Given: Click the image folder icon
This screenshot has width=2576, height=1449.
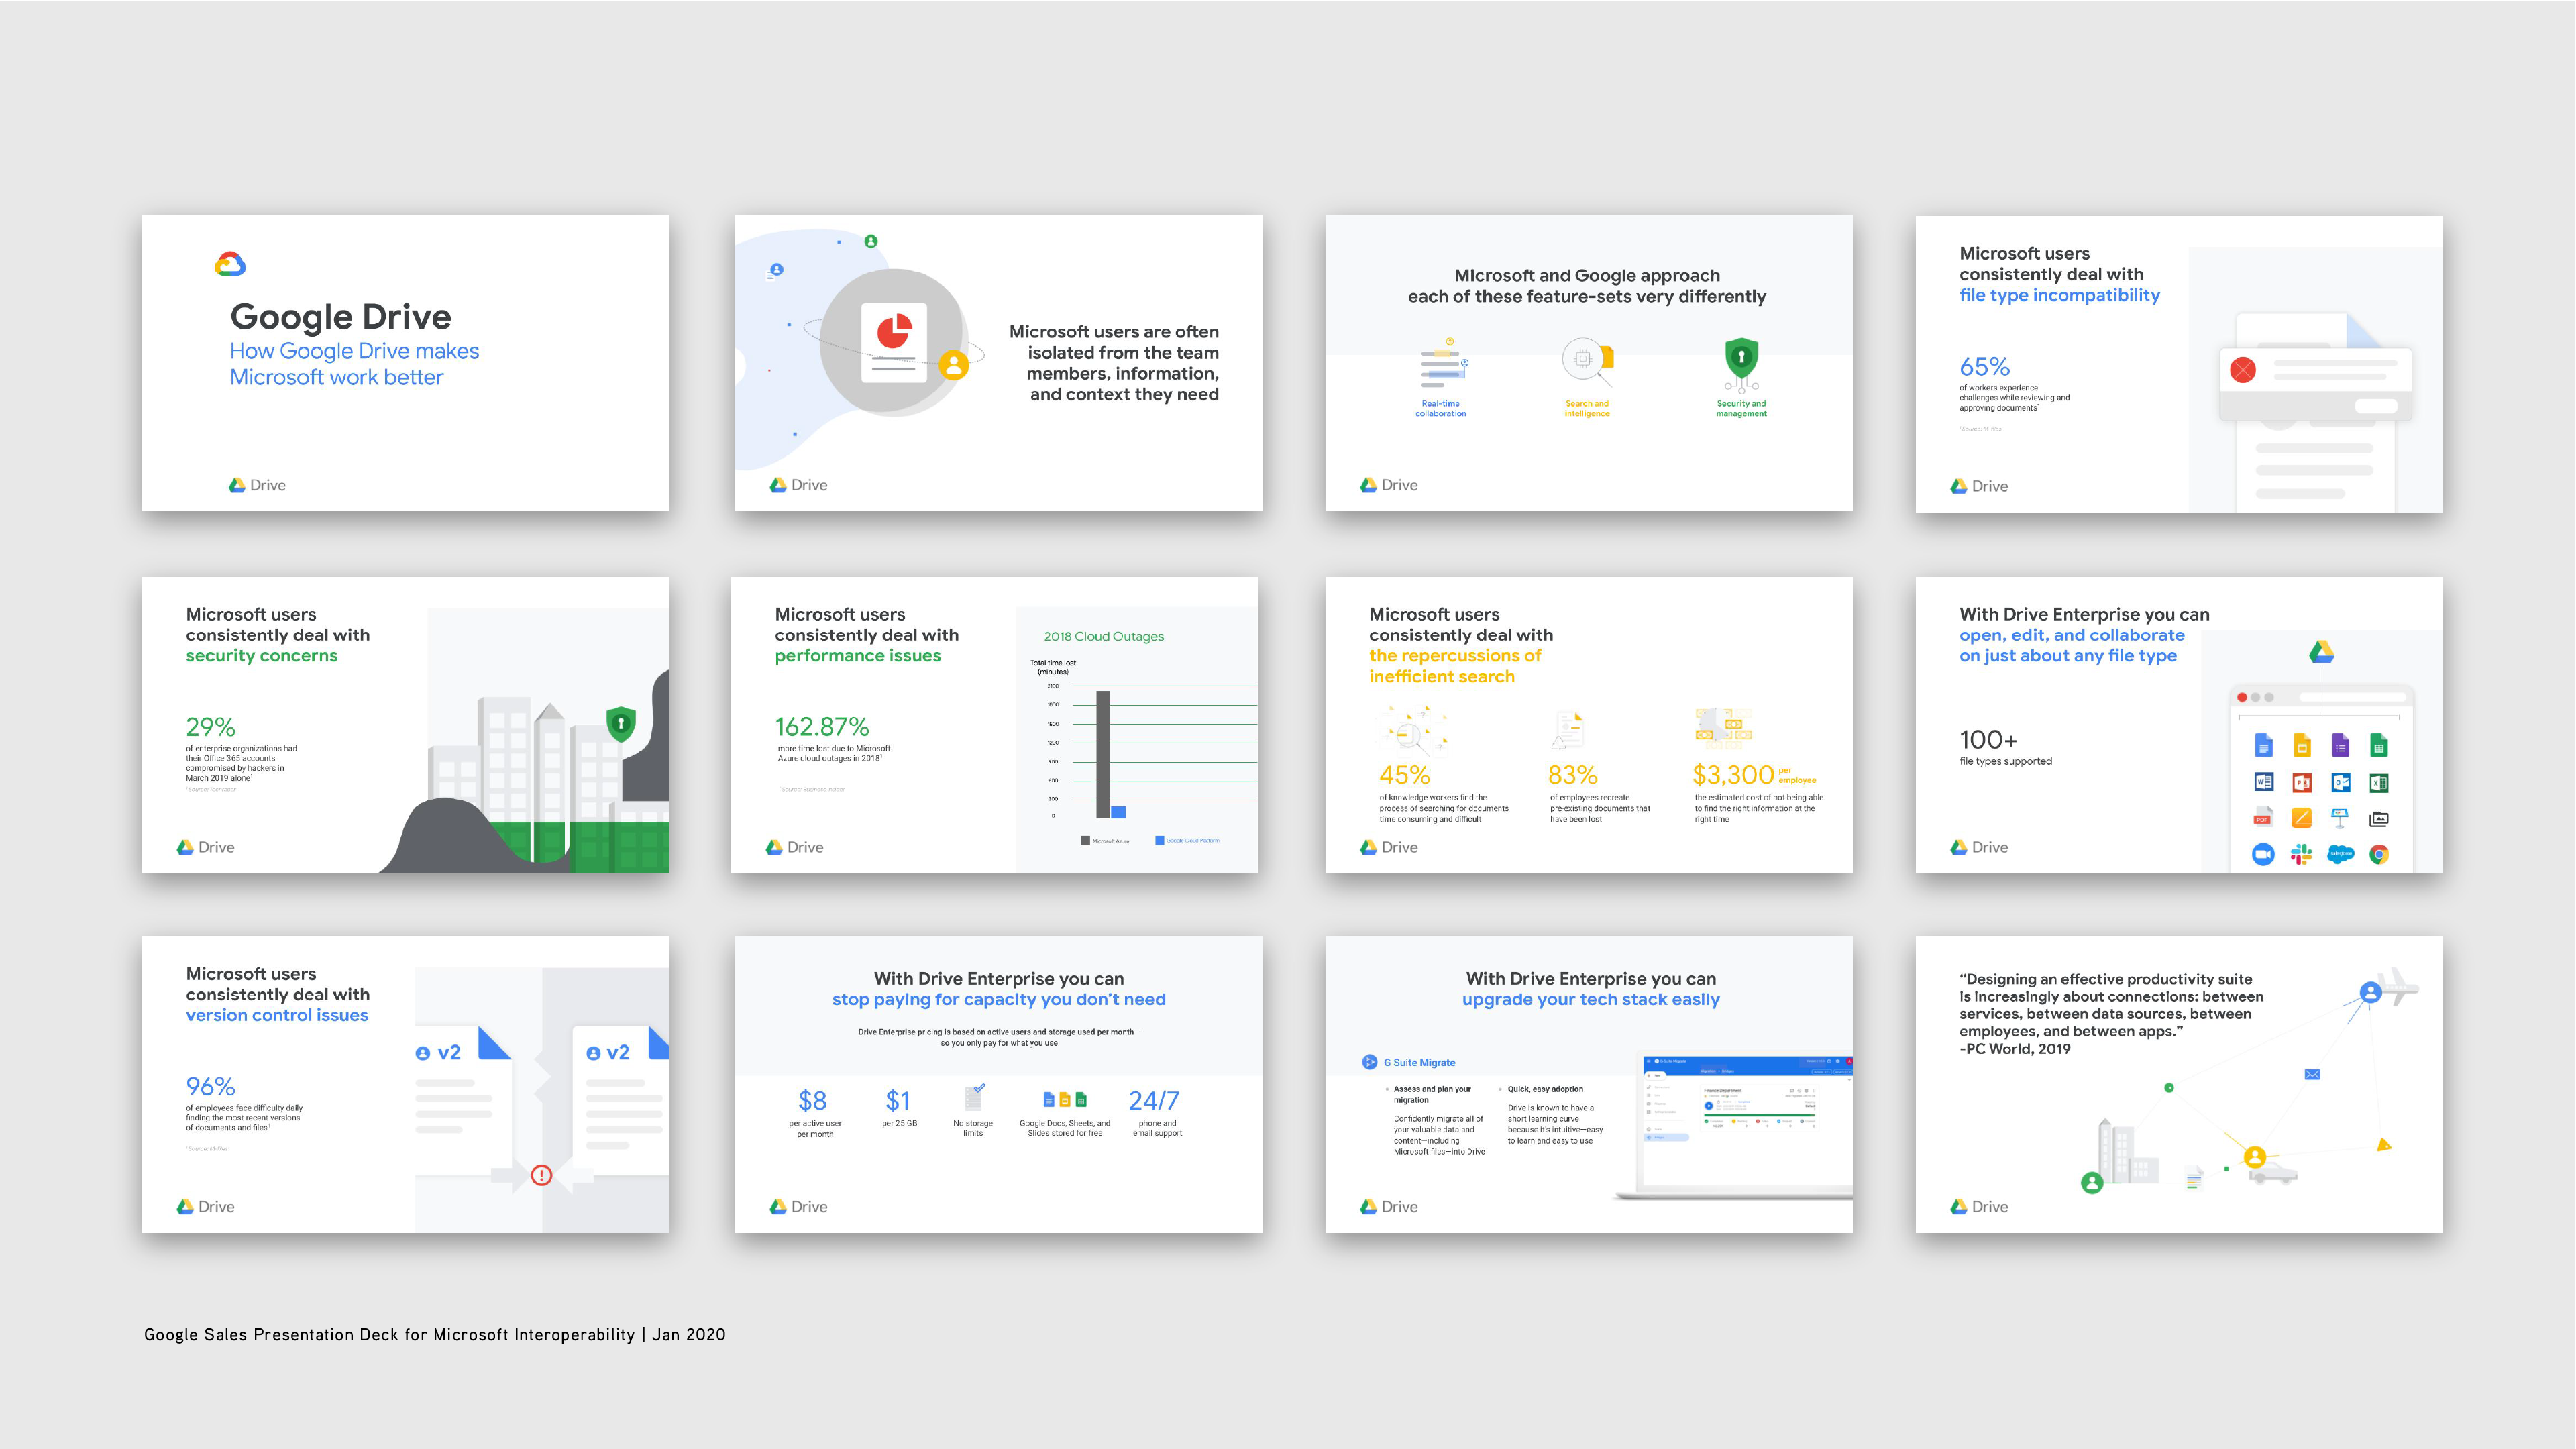Looking at the screenshot, I should 2378,819.
